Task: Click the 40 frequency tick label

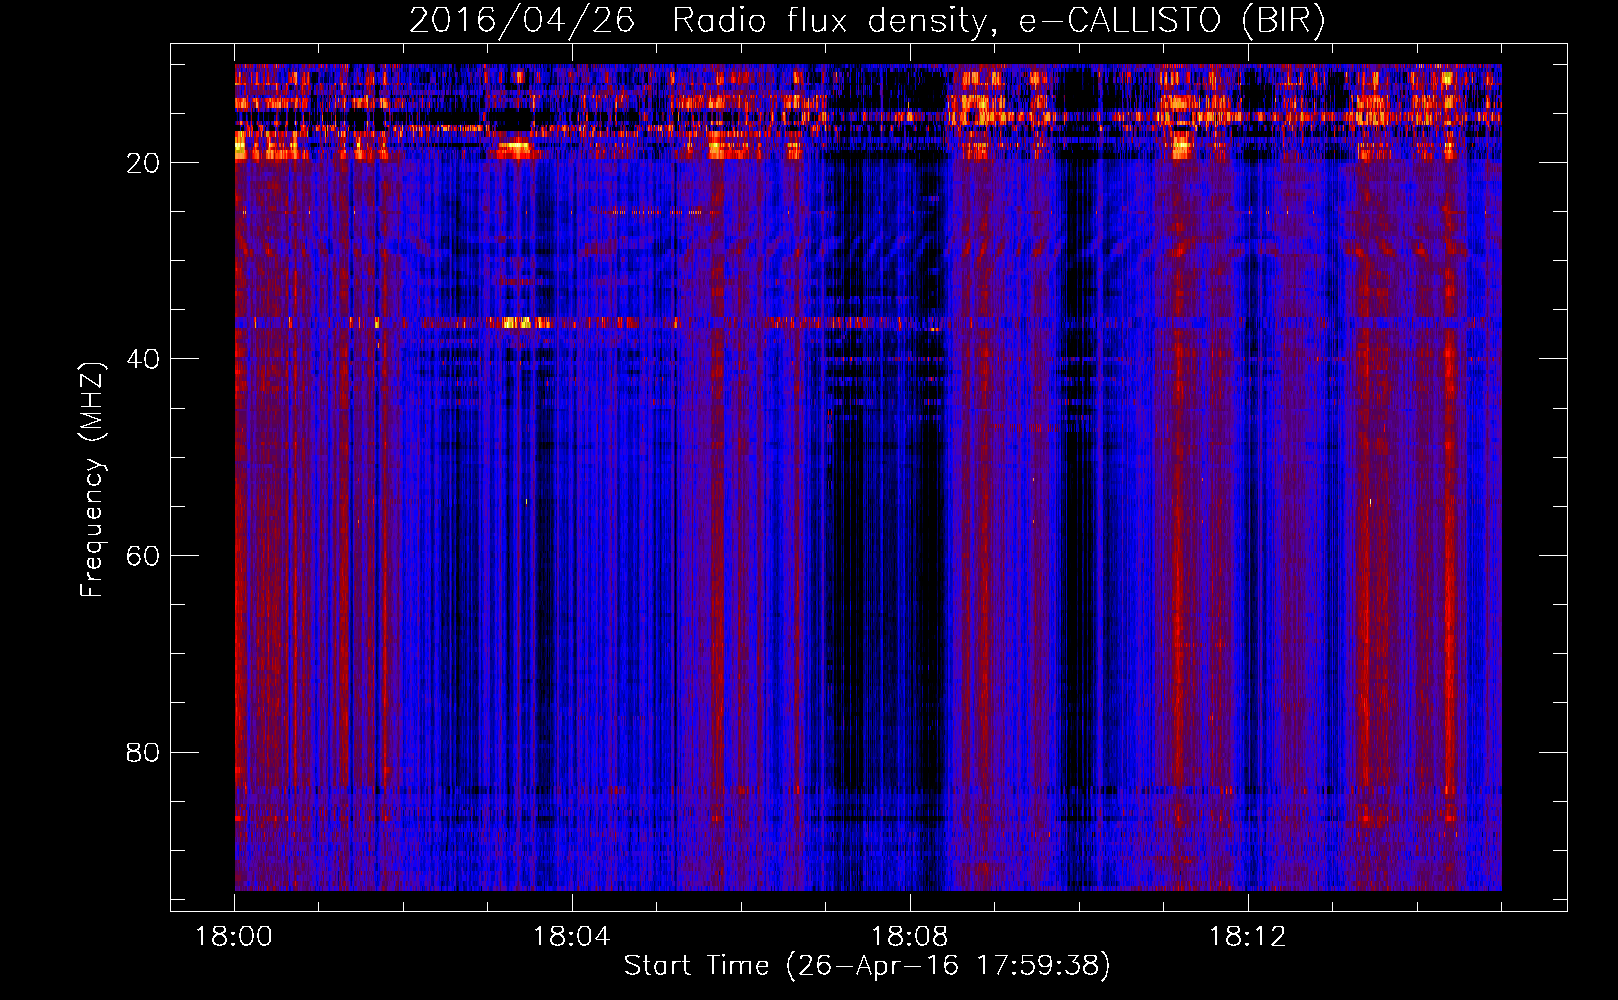Action: point(144,359)
